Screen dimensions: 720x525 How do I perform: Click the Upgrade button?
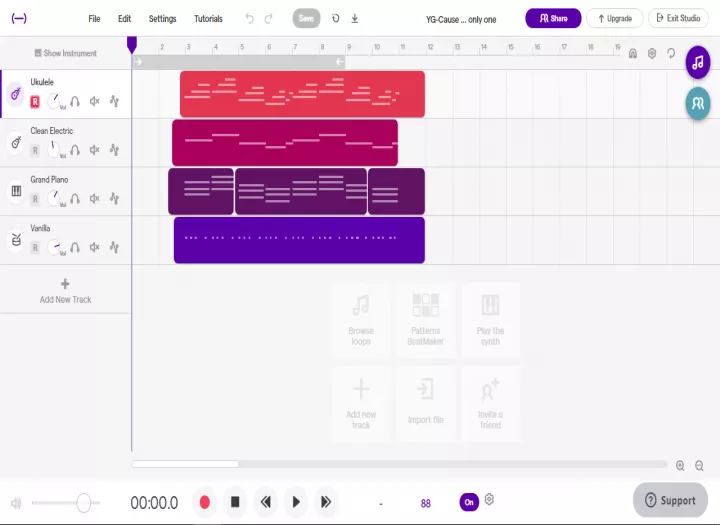pyautogui.click(x=615, y=18)
